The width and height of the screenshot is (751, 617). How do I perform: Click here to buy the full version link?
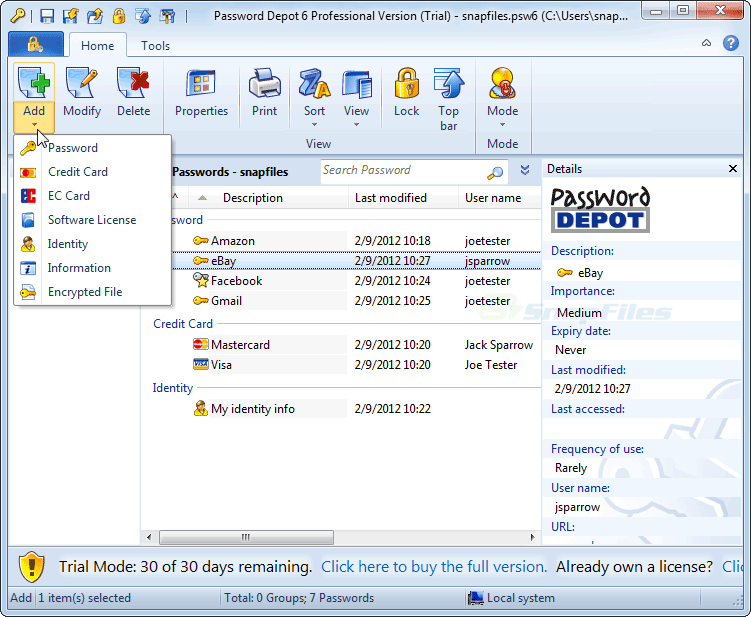click(x=434, y=567)
